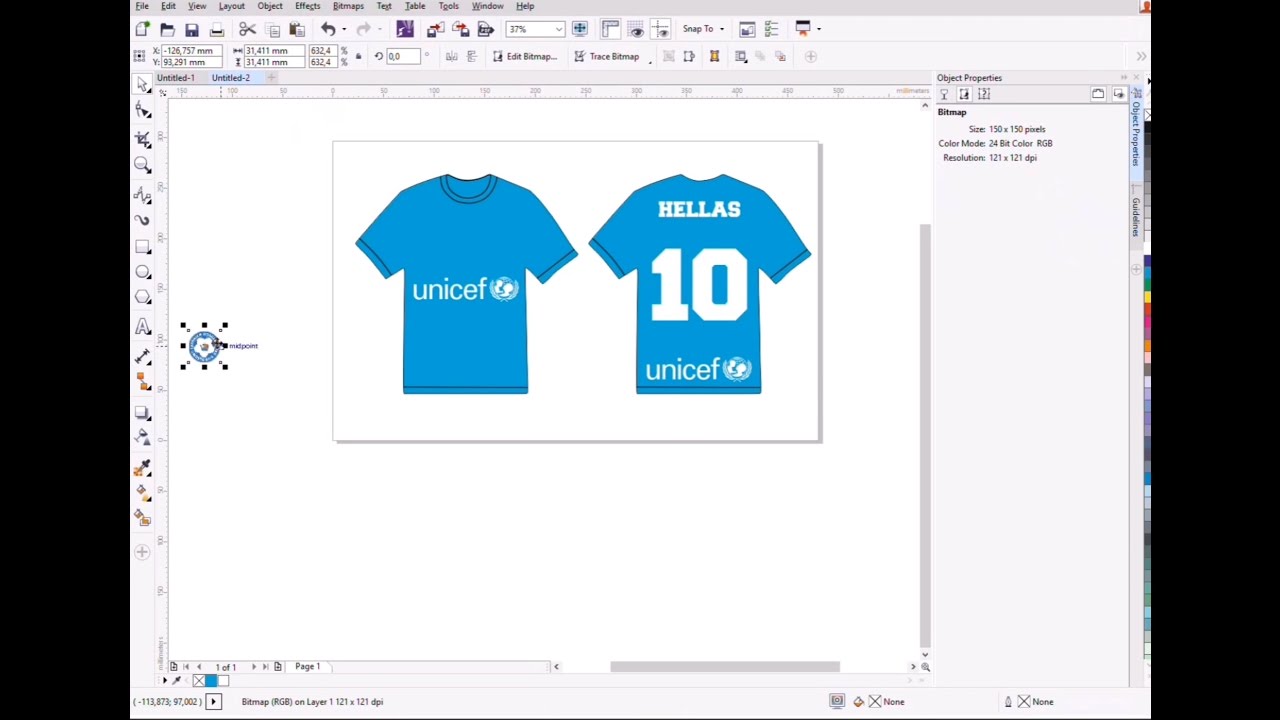Click the Trace Bitmap button
This screenshot has width=1280, height=720.
point(606,57)
